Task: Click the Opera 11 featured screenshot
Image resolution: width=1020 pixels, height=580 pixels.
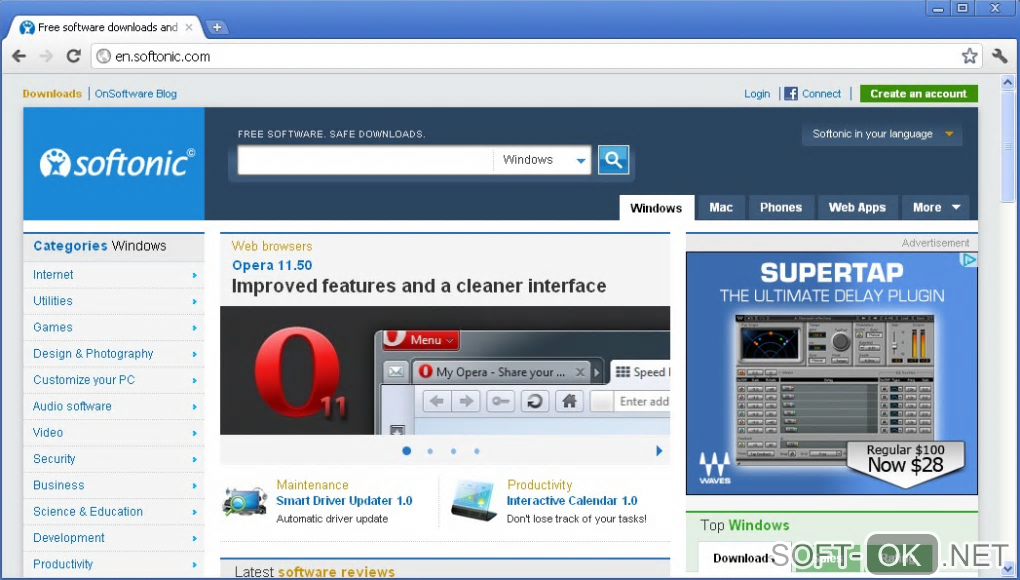Action: click(445, 371)
